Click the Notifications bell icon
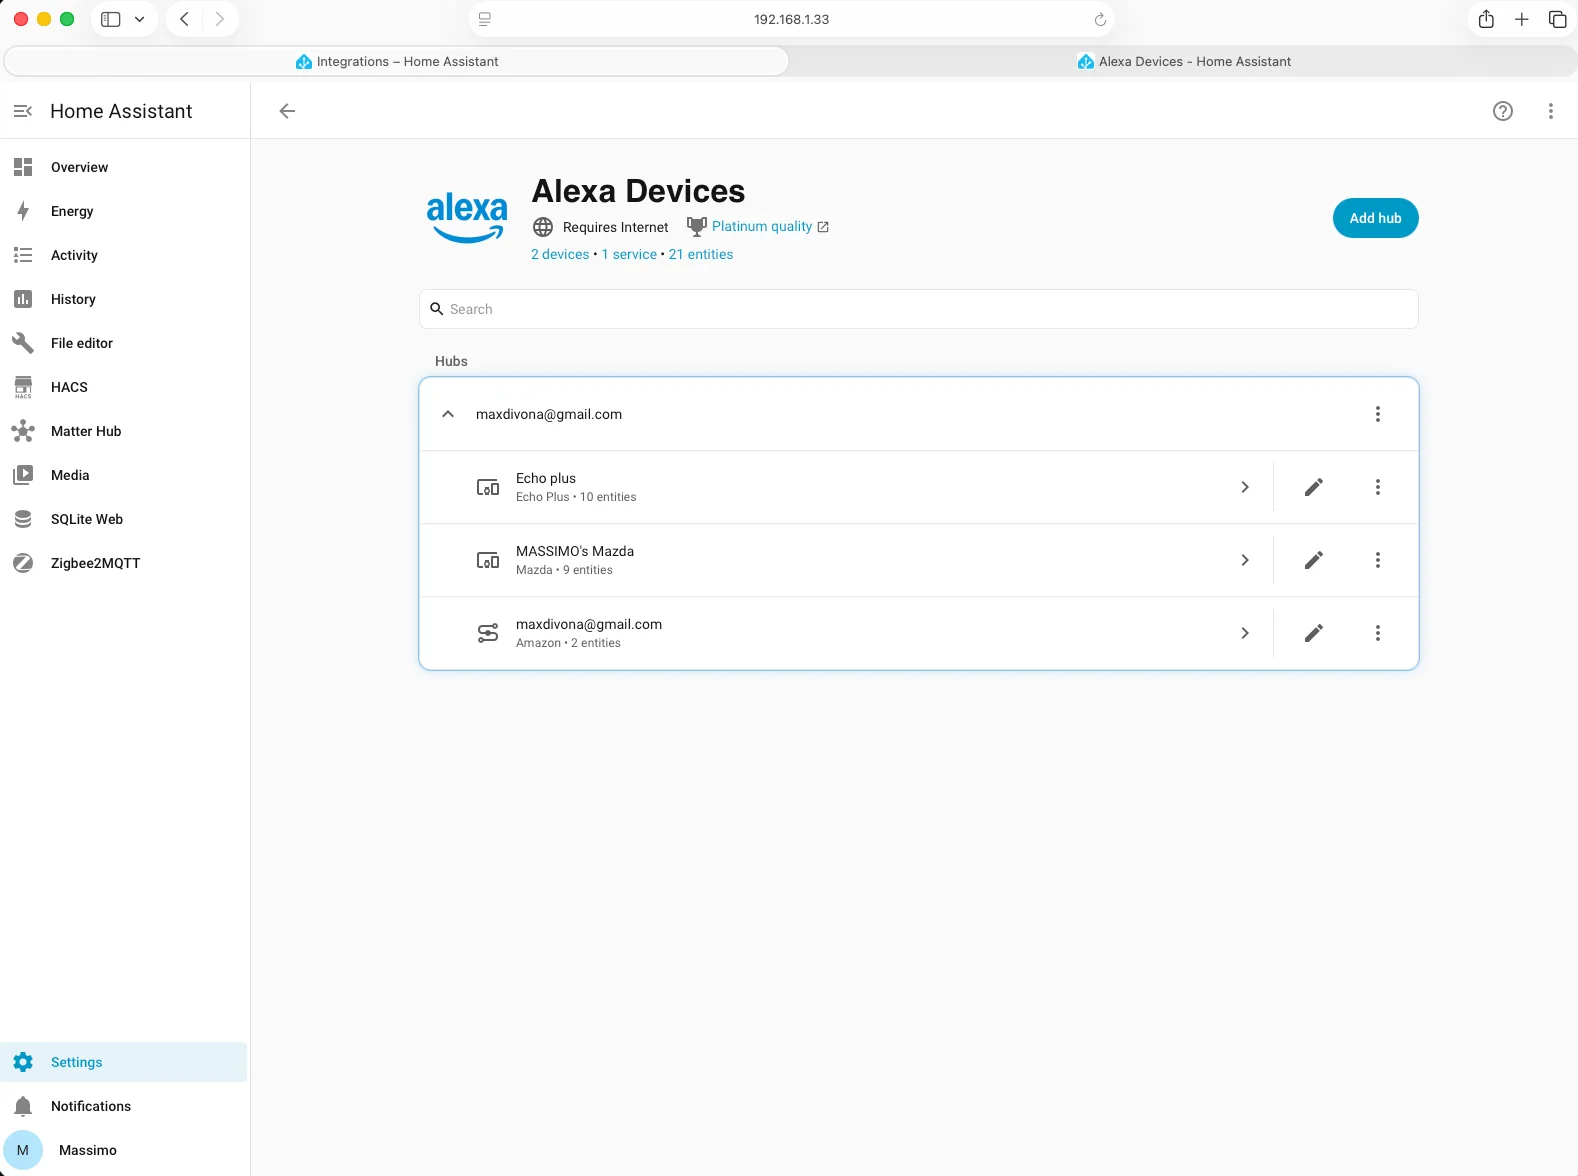Screen dimensions: 1578x1176 [x=23, y=1106]
